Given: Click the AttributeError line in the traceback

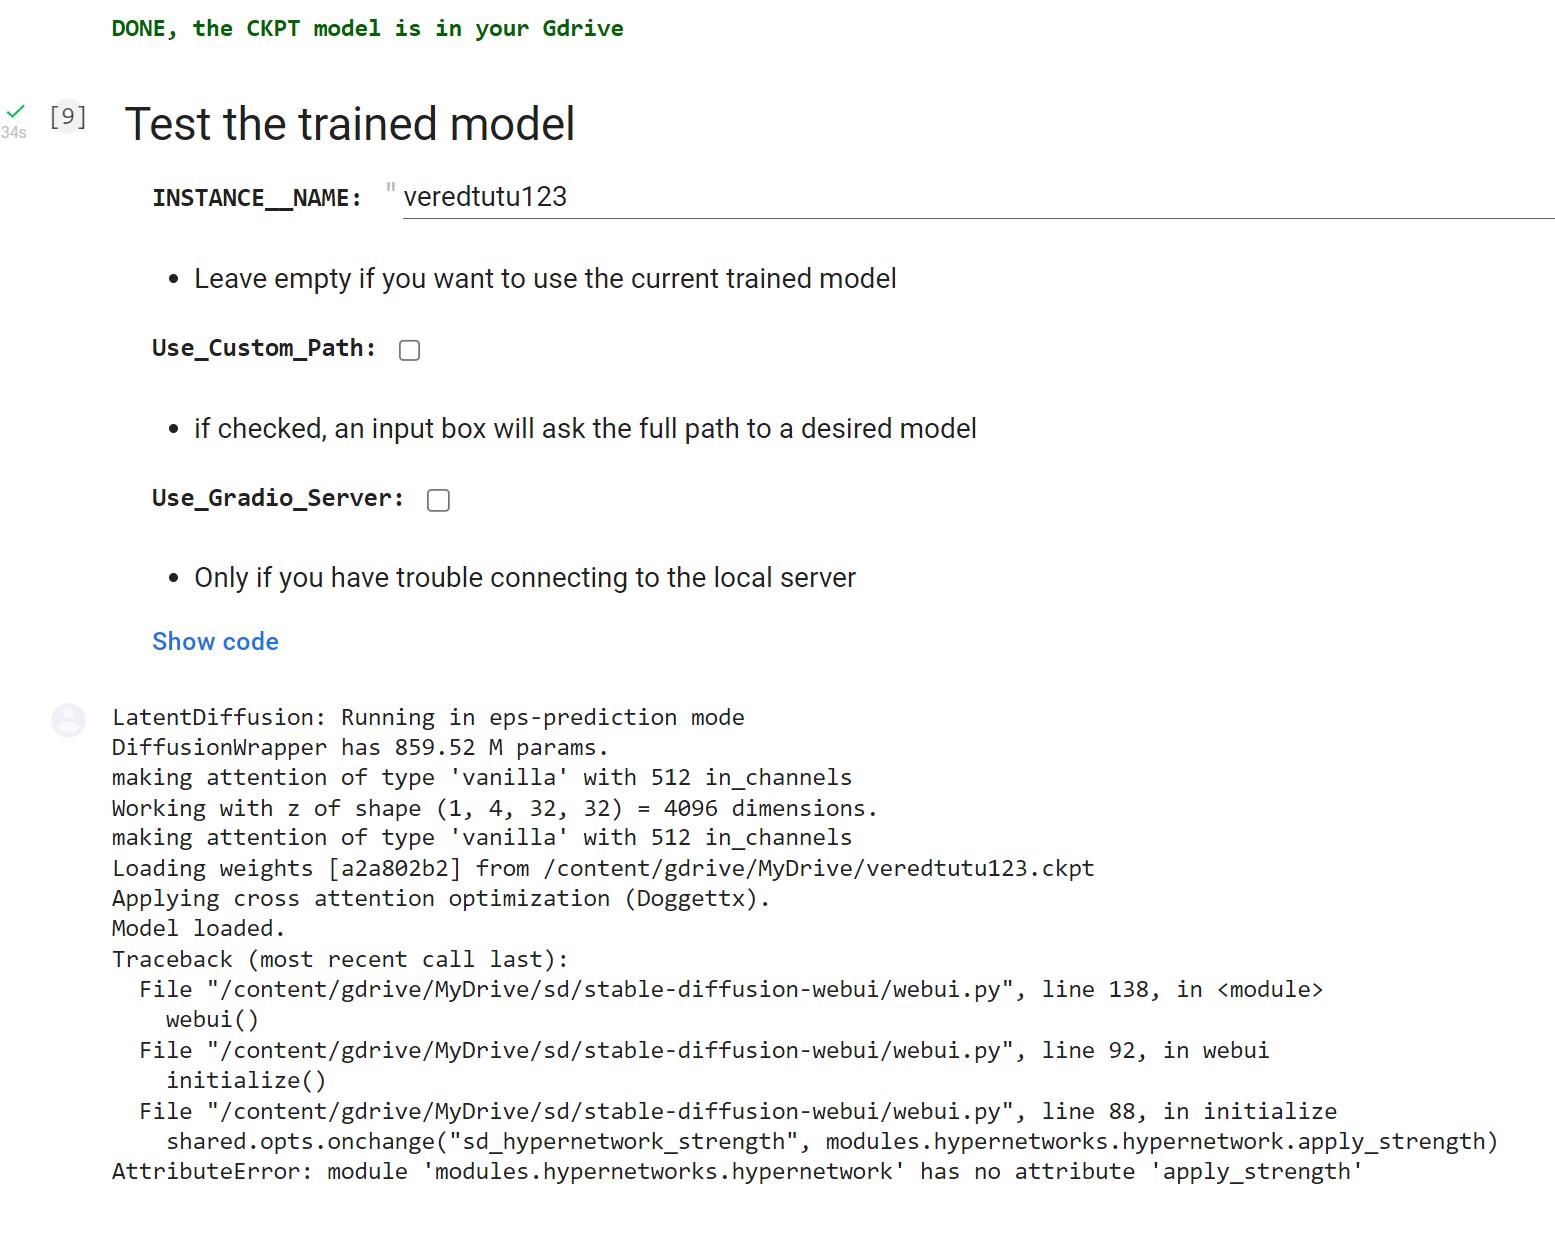Looking at the screenshot, I should point(735,1171).
